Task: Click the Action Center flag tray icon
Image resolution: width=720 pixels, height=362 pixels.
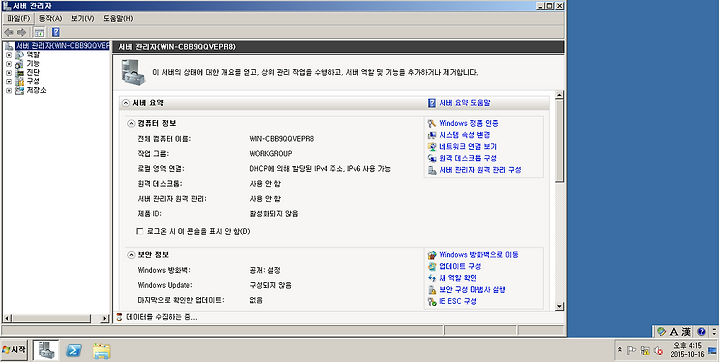Action: coord(632,351)
